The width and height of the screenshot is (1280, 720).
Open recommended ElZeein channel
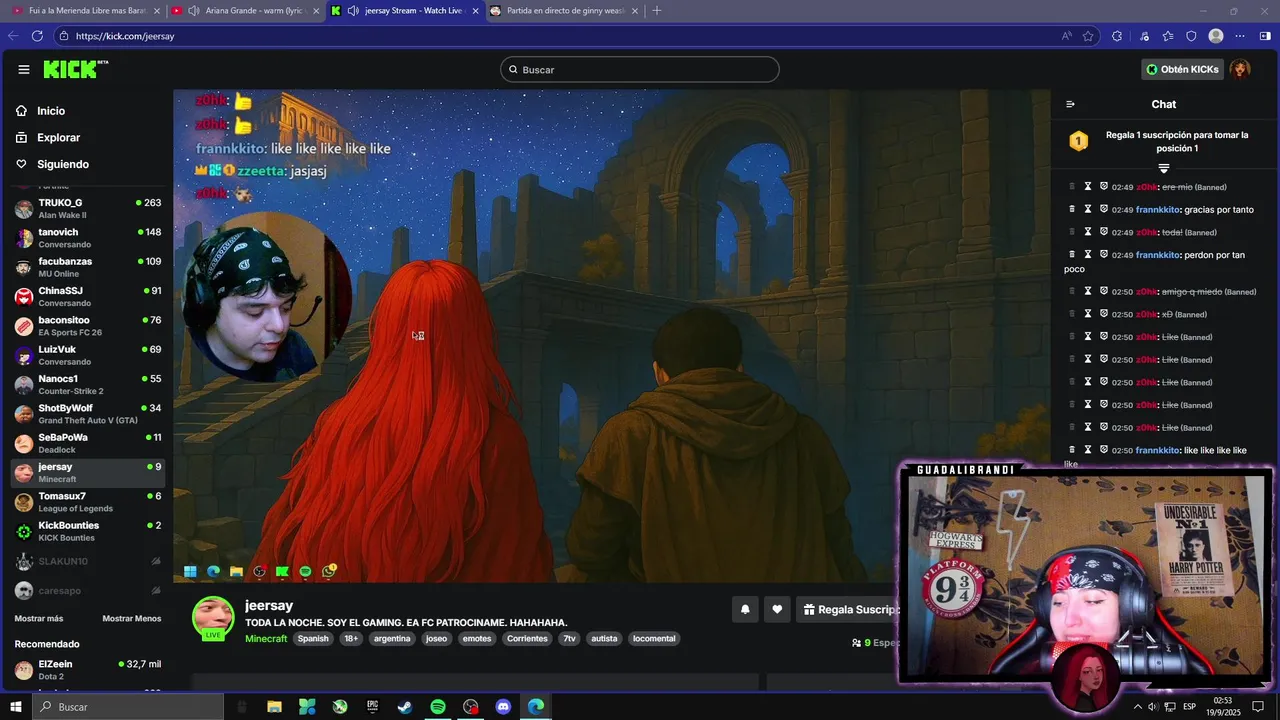pos(87,670)
